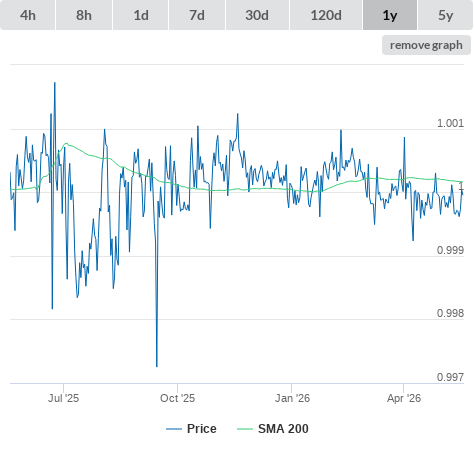
Task: Click the Oct '25 axis label
Action: 177,398
